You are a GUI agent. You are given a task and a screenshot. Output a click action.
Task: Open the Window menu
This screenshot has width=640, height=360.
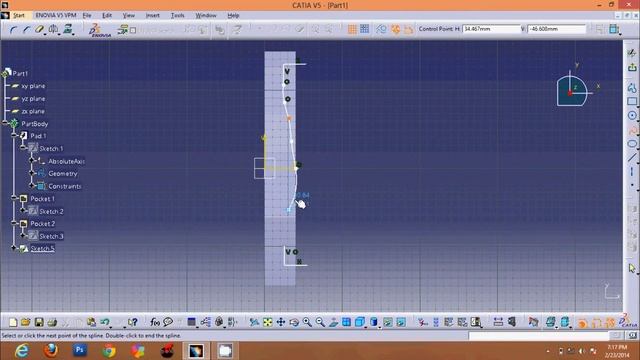206,15
